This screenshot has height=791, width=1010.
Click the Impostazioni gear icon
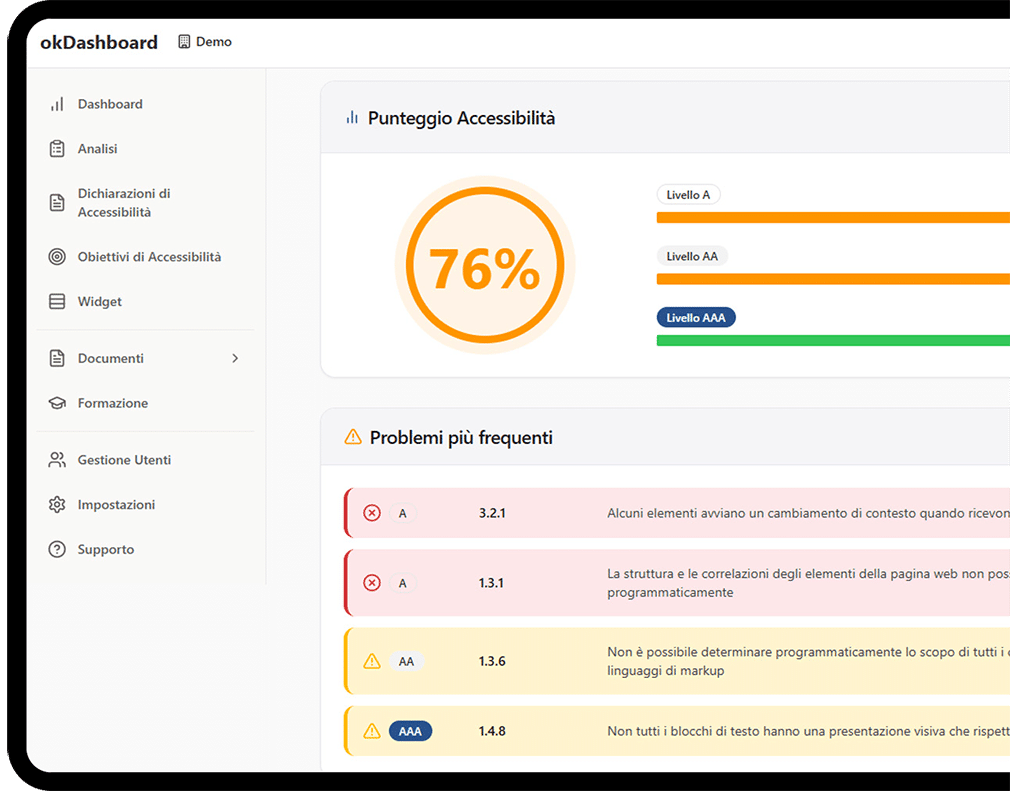point(57,505)
